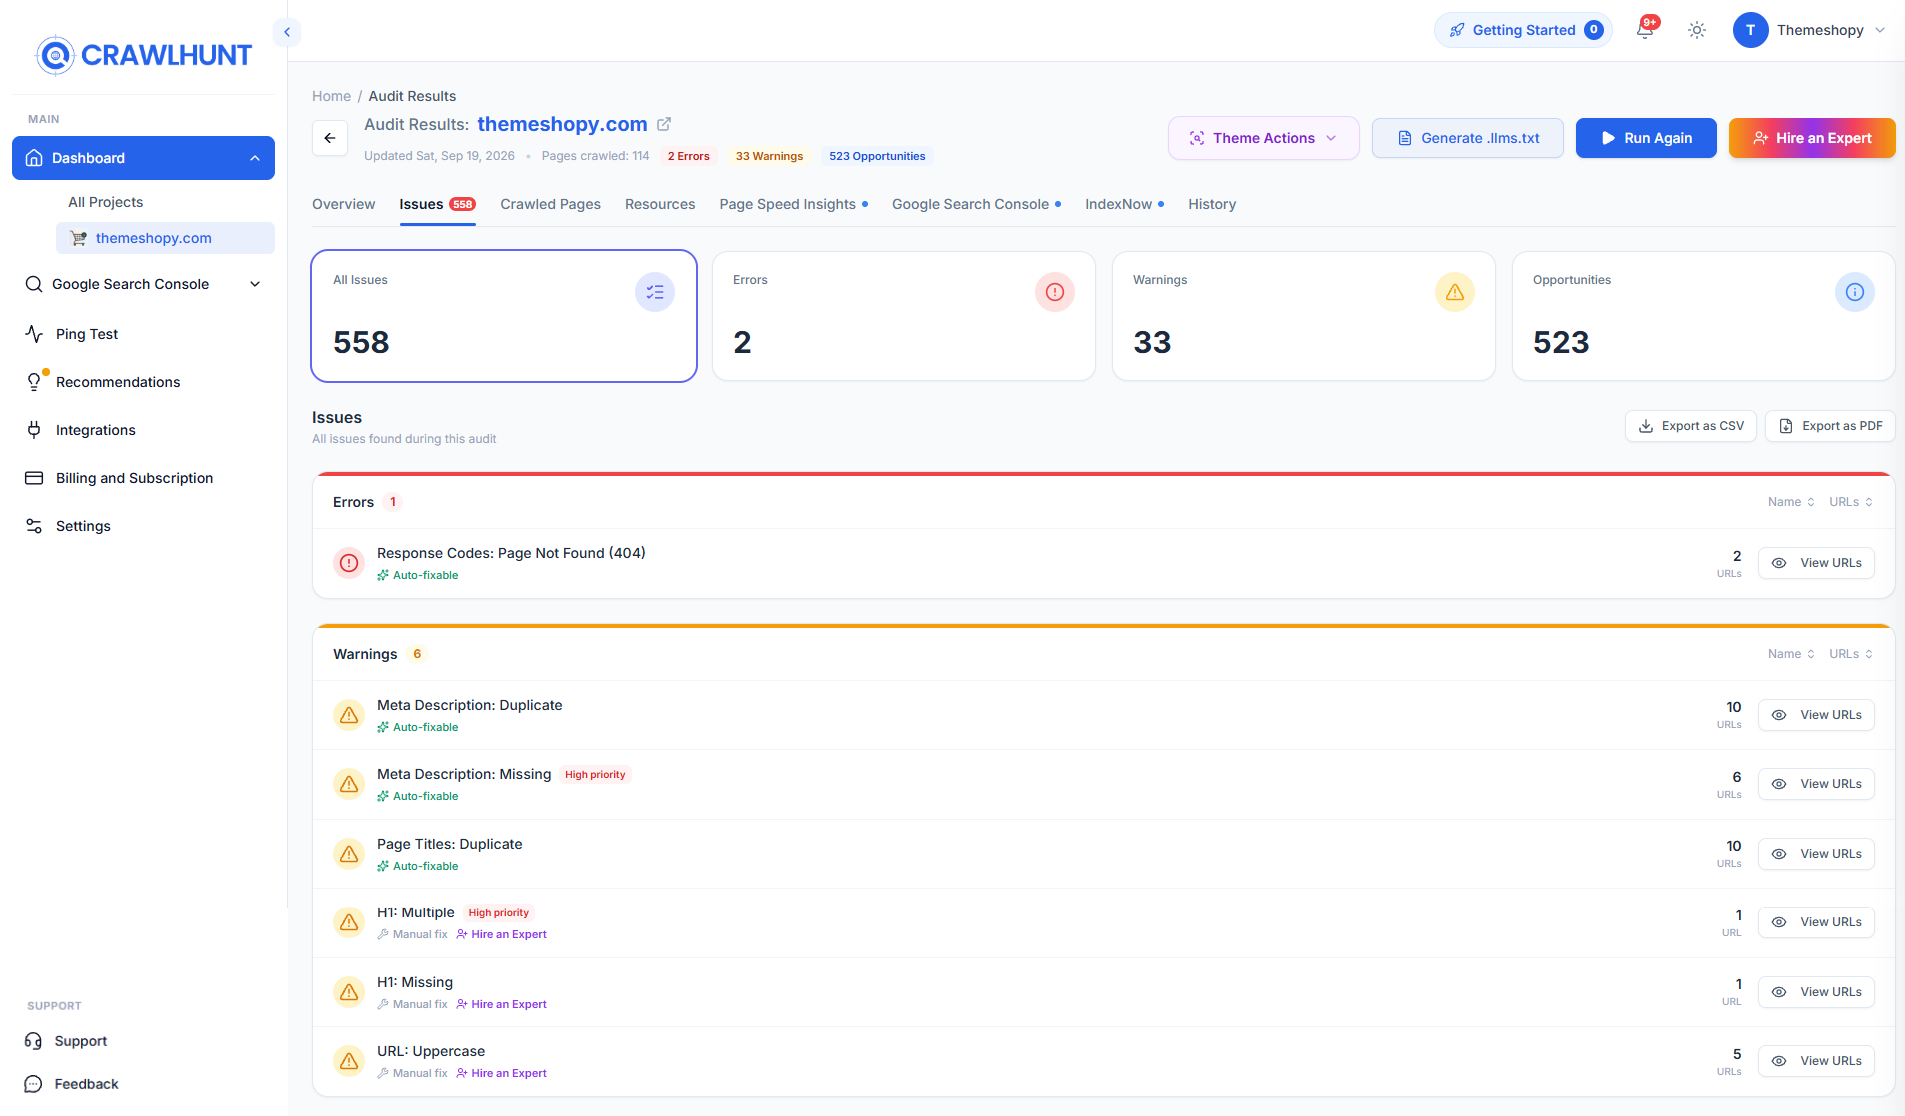Export issues as PDF
Viewport: 1905px width, 1116px height.
coord(1830,426)
